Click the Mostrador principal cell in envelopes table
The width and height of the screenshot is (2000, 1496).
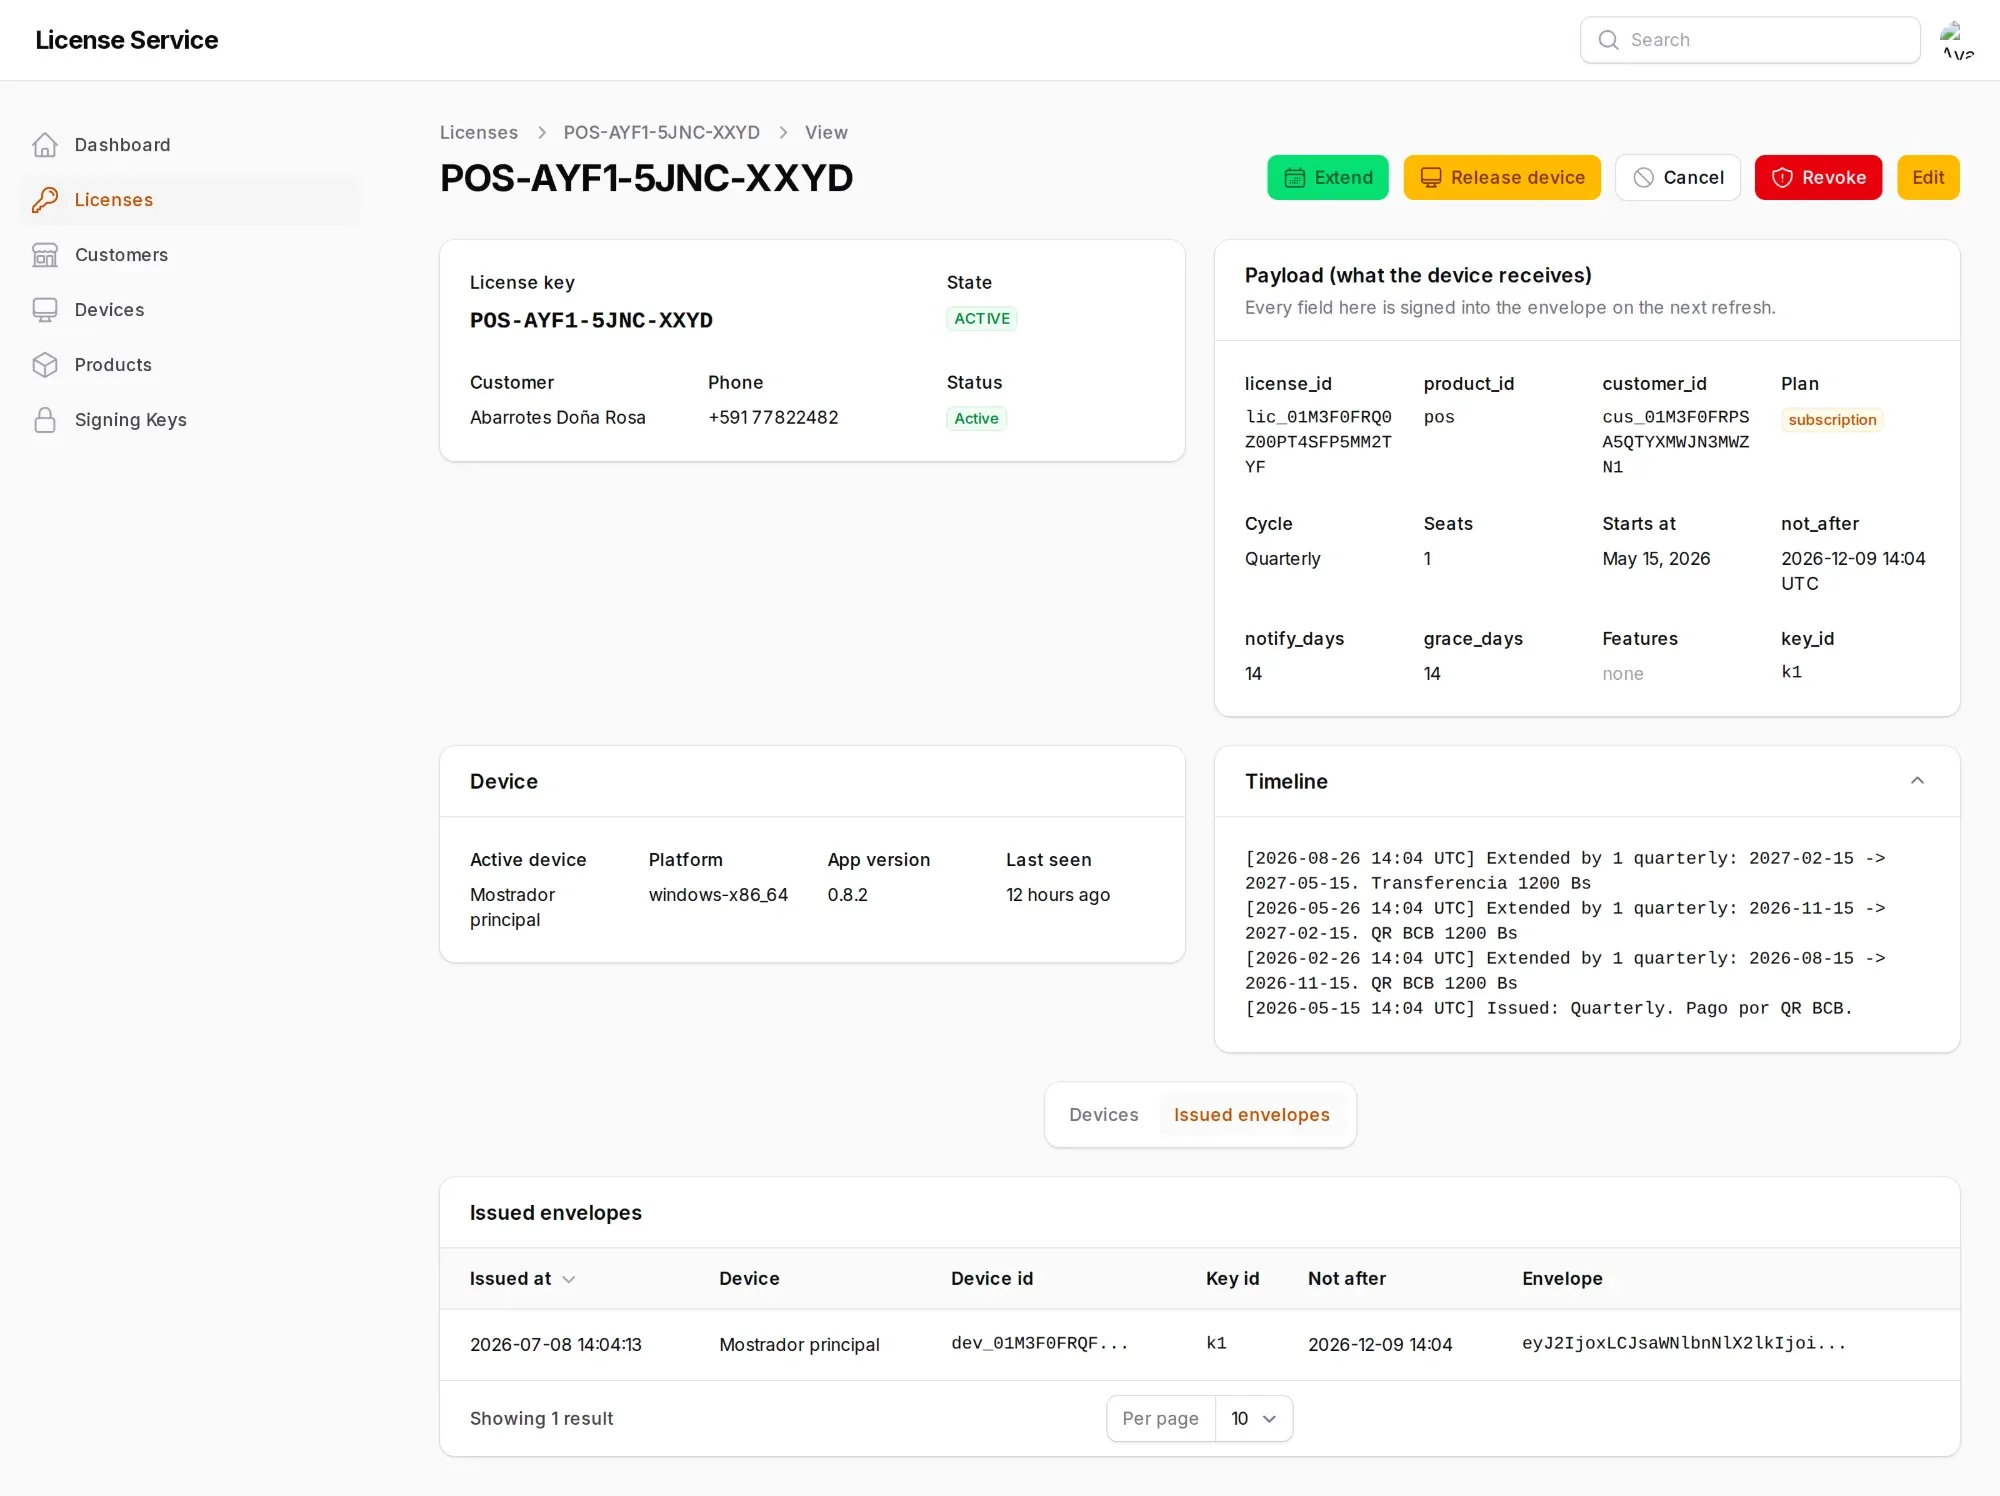point(799,1345)
